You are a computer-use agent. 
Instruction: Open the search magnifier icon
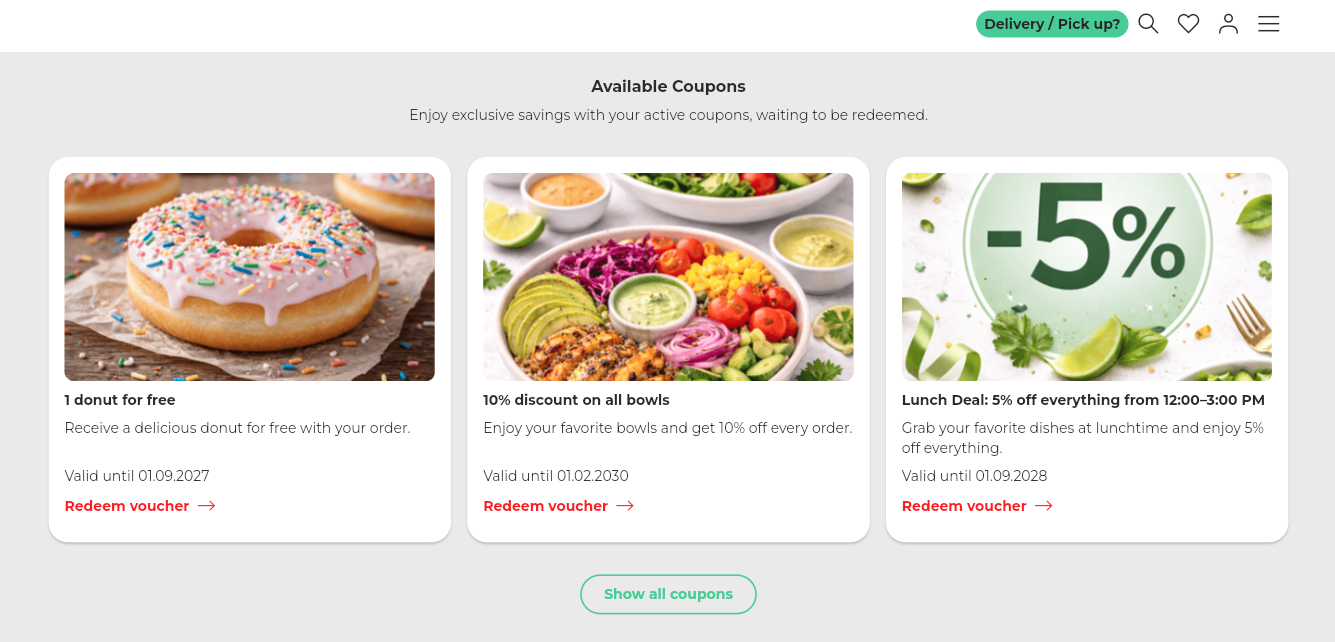[1148, 24]
